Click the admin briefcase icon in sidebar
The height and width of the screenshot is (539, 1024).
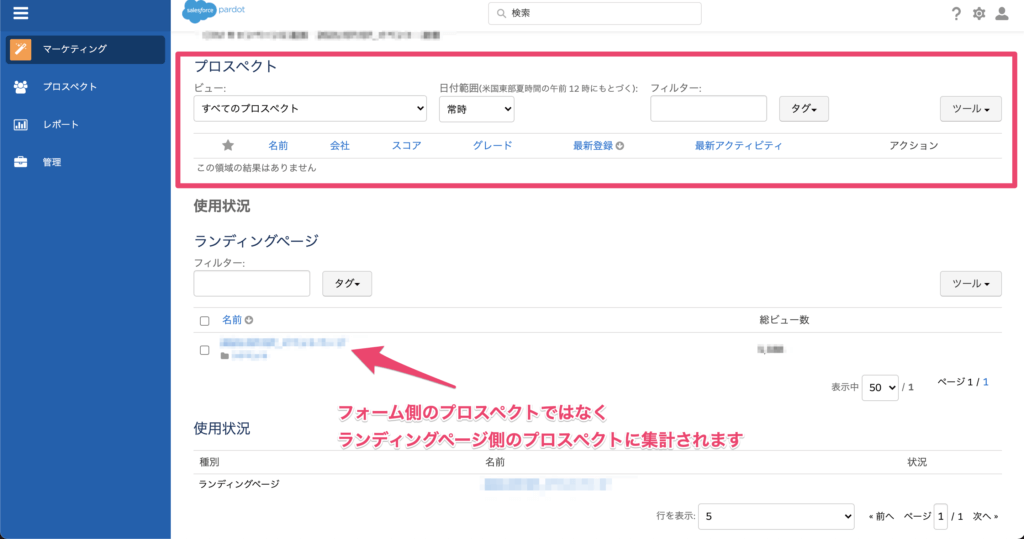coord(20,162)
